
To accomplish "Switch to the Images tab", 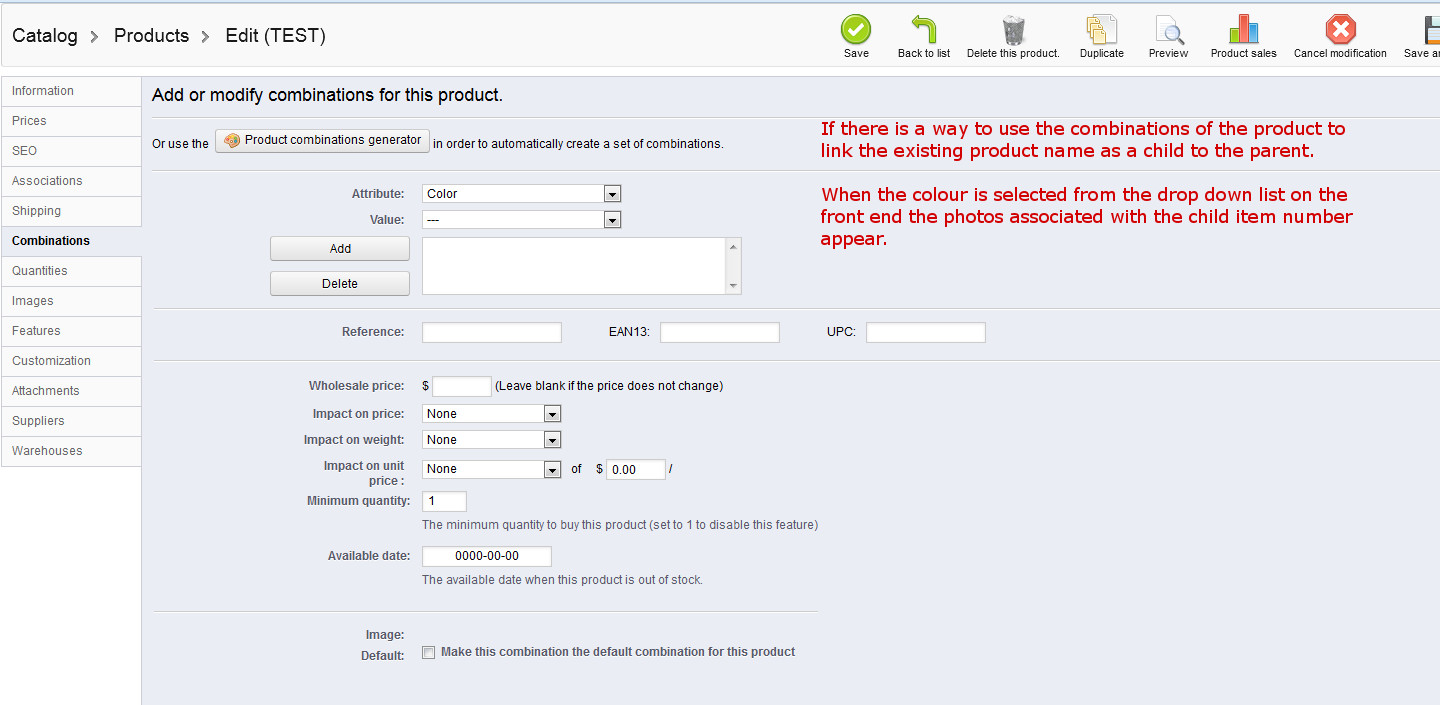I will [33, 301].
